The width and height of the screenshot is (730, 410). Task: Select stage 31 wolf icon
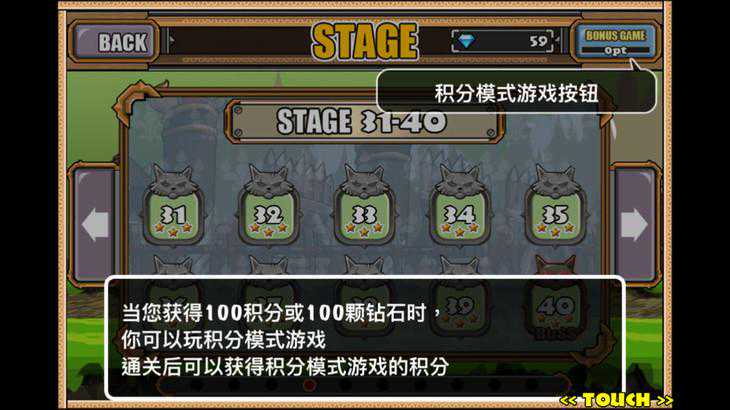pos(173,206)
